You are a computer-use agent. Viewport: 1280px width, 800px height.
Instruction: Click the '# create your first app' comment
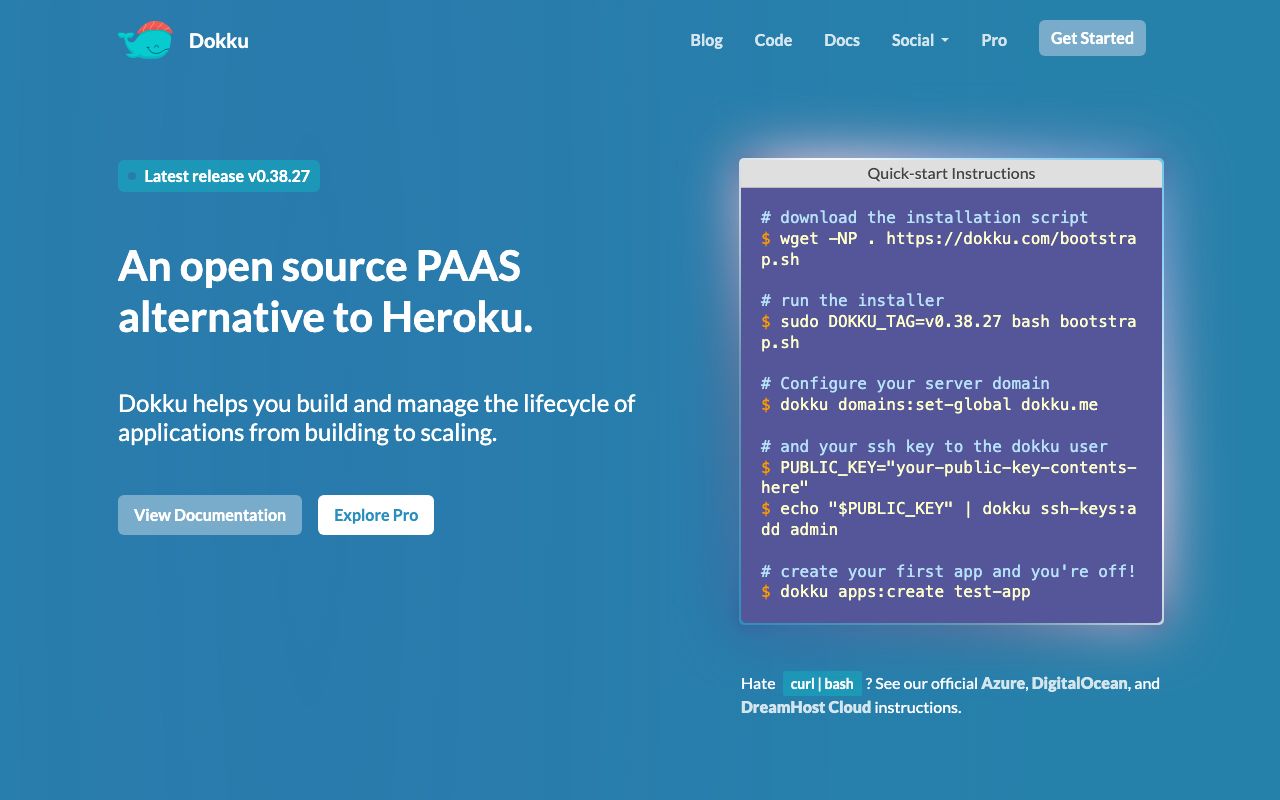click(x=949, y=571)
